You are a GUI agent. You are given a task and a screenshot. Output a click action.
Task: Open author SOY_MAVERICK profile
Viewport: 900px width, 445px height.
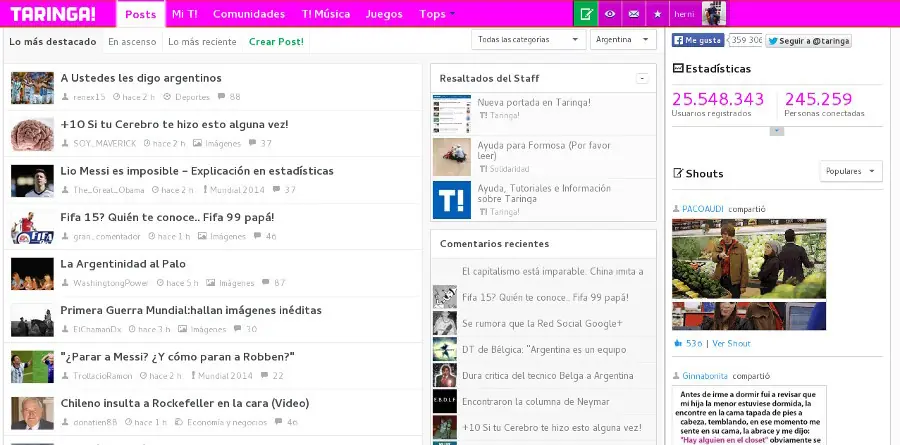104,144
